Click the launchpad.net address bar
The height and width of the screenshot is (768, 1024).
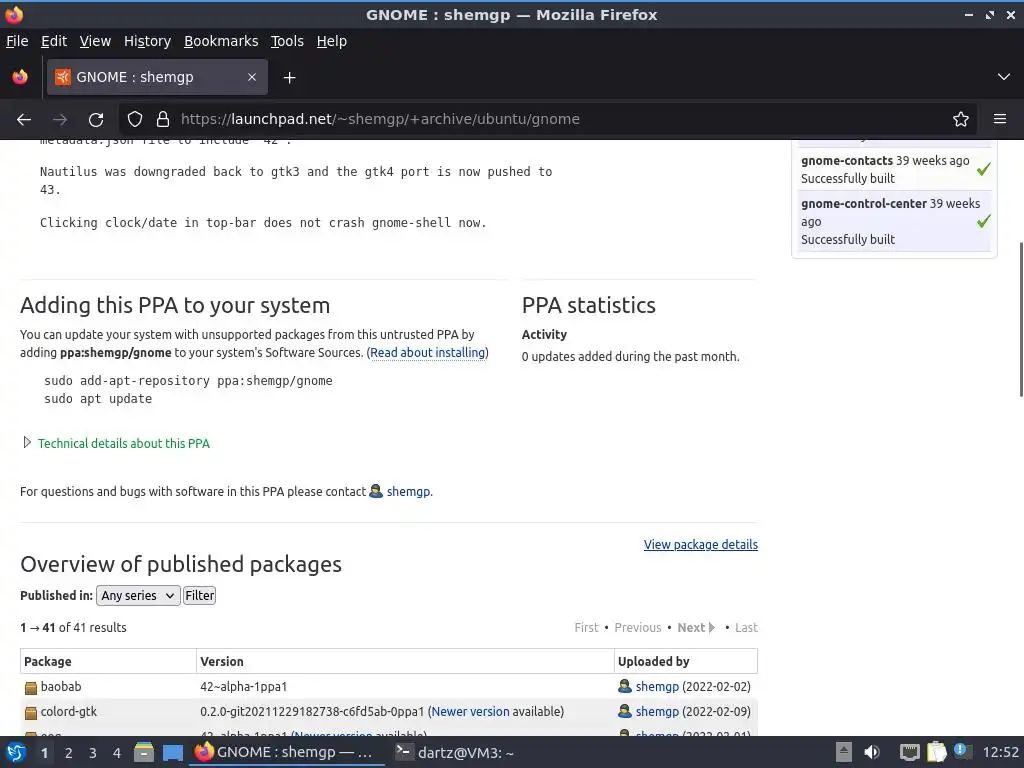549,119
